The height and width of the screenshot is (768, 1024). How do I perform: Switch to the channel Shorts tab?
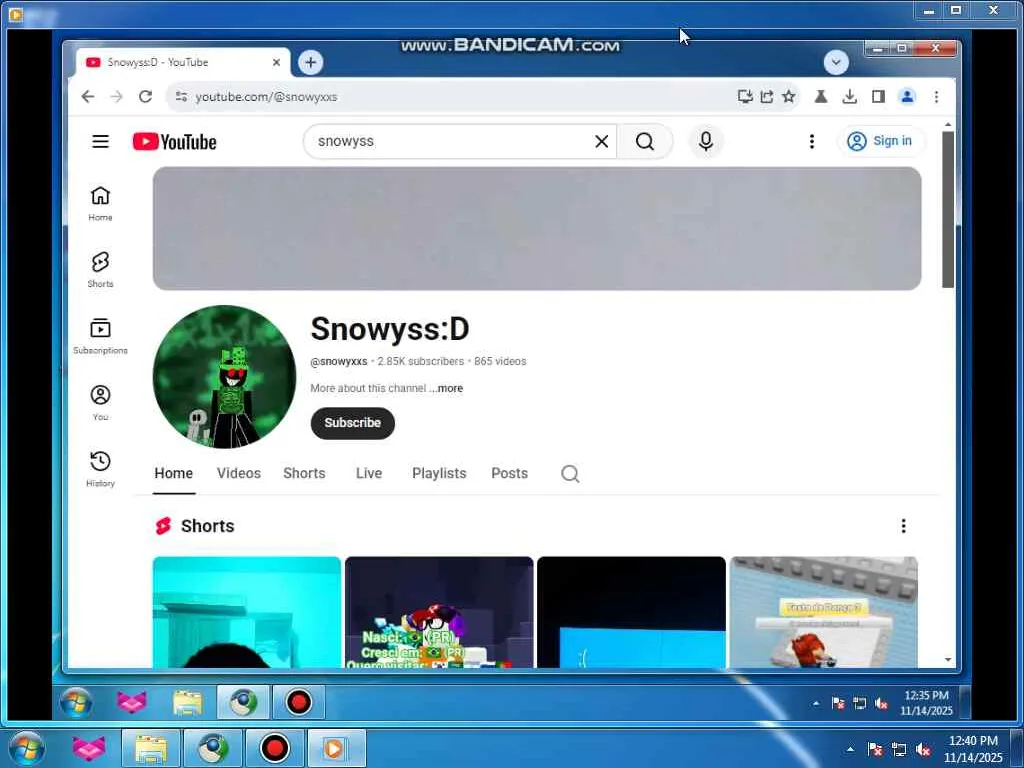point(304,473)
